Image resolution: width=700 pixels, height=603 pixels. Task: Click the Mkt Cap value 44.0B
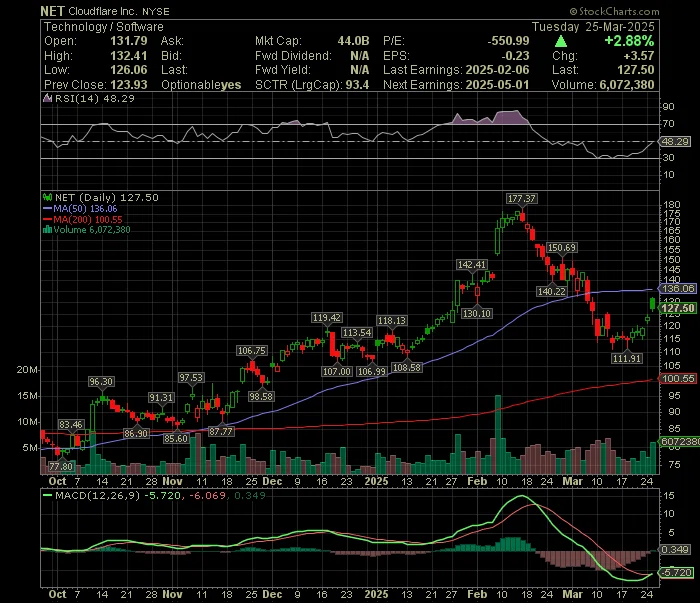click(x=353, y=41)
